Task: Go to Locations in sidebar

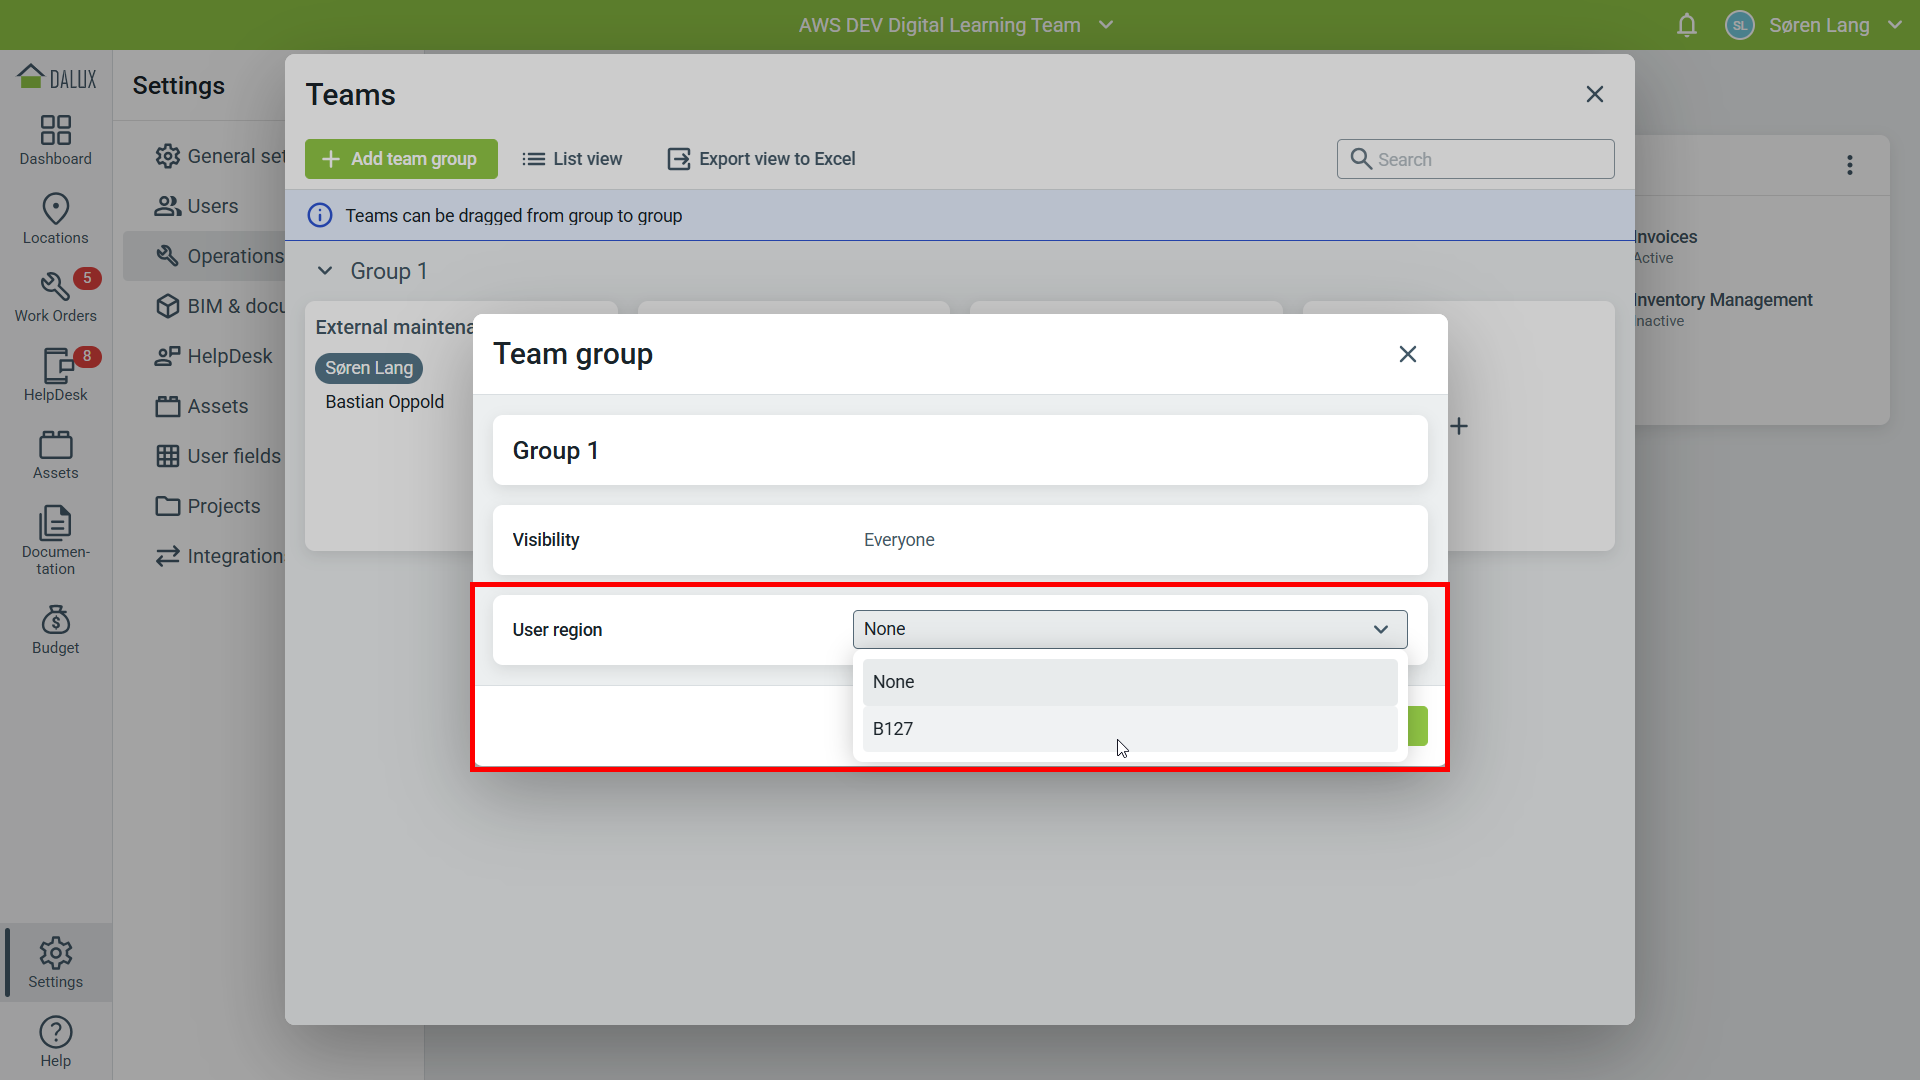Action: pos(55,219)
